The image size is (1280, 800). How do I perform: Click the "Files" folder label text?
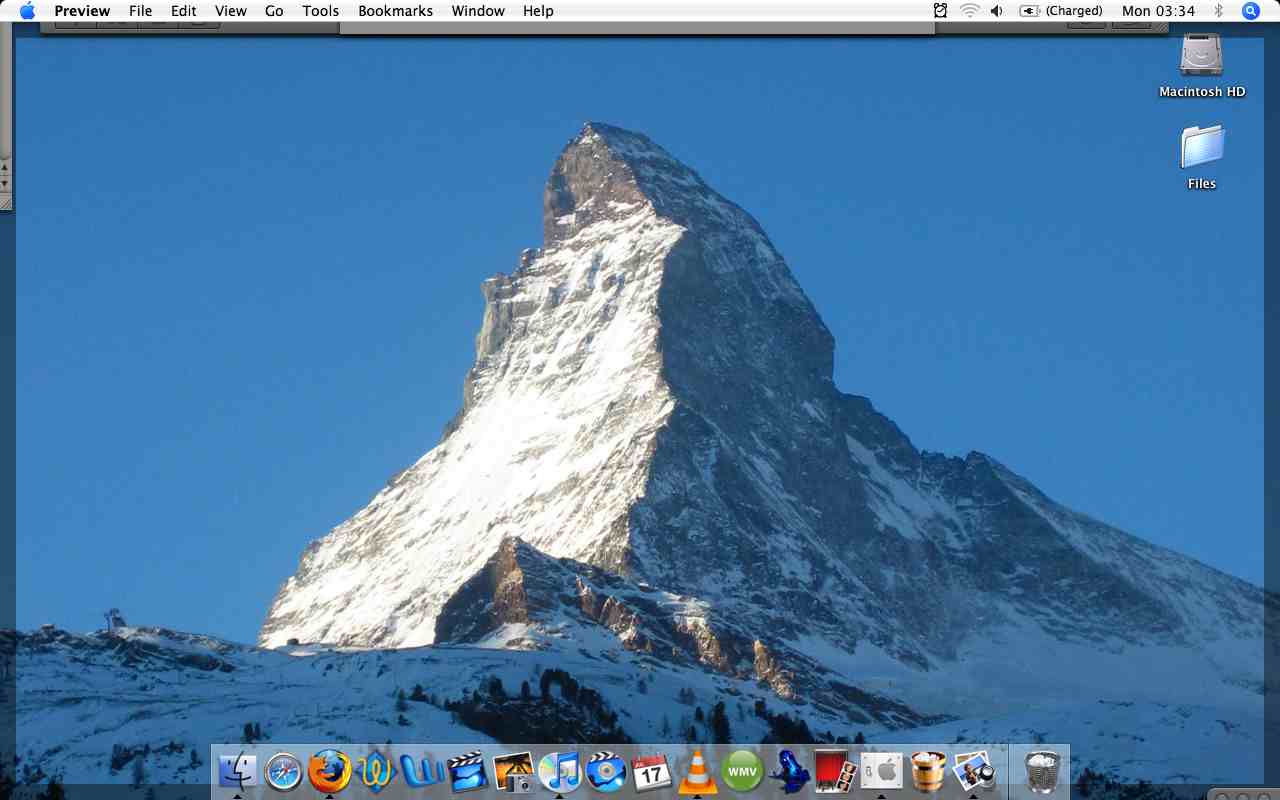(x=1202, y=183)
